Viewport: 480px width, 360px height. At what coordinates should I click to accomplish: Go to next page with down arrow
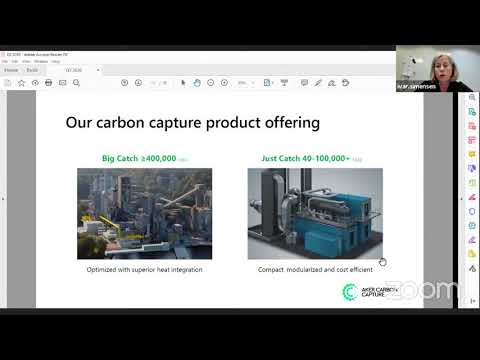tap(138, 83)
